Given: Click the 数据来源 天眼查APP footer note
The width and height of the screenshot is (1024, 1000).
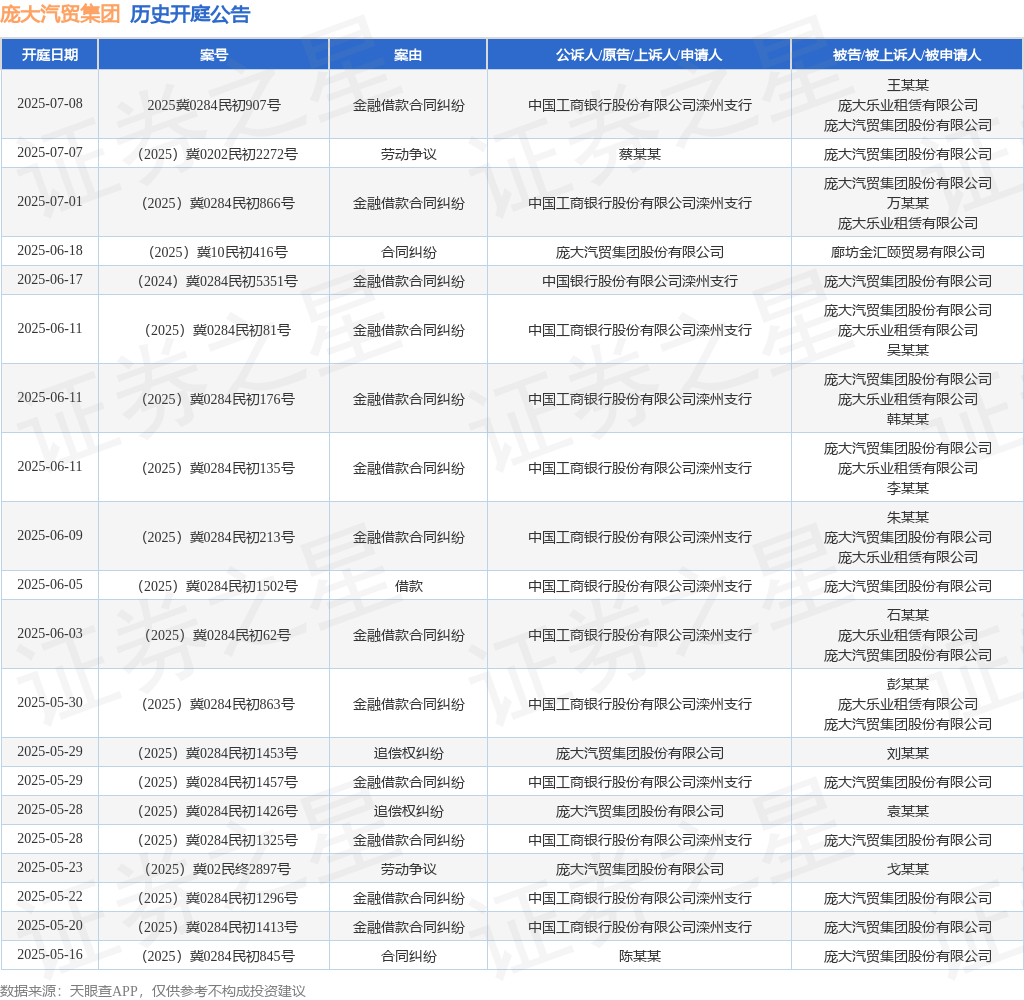Looking at the screenshot, I should [153, 991].
